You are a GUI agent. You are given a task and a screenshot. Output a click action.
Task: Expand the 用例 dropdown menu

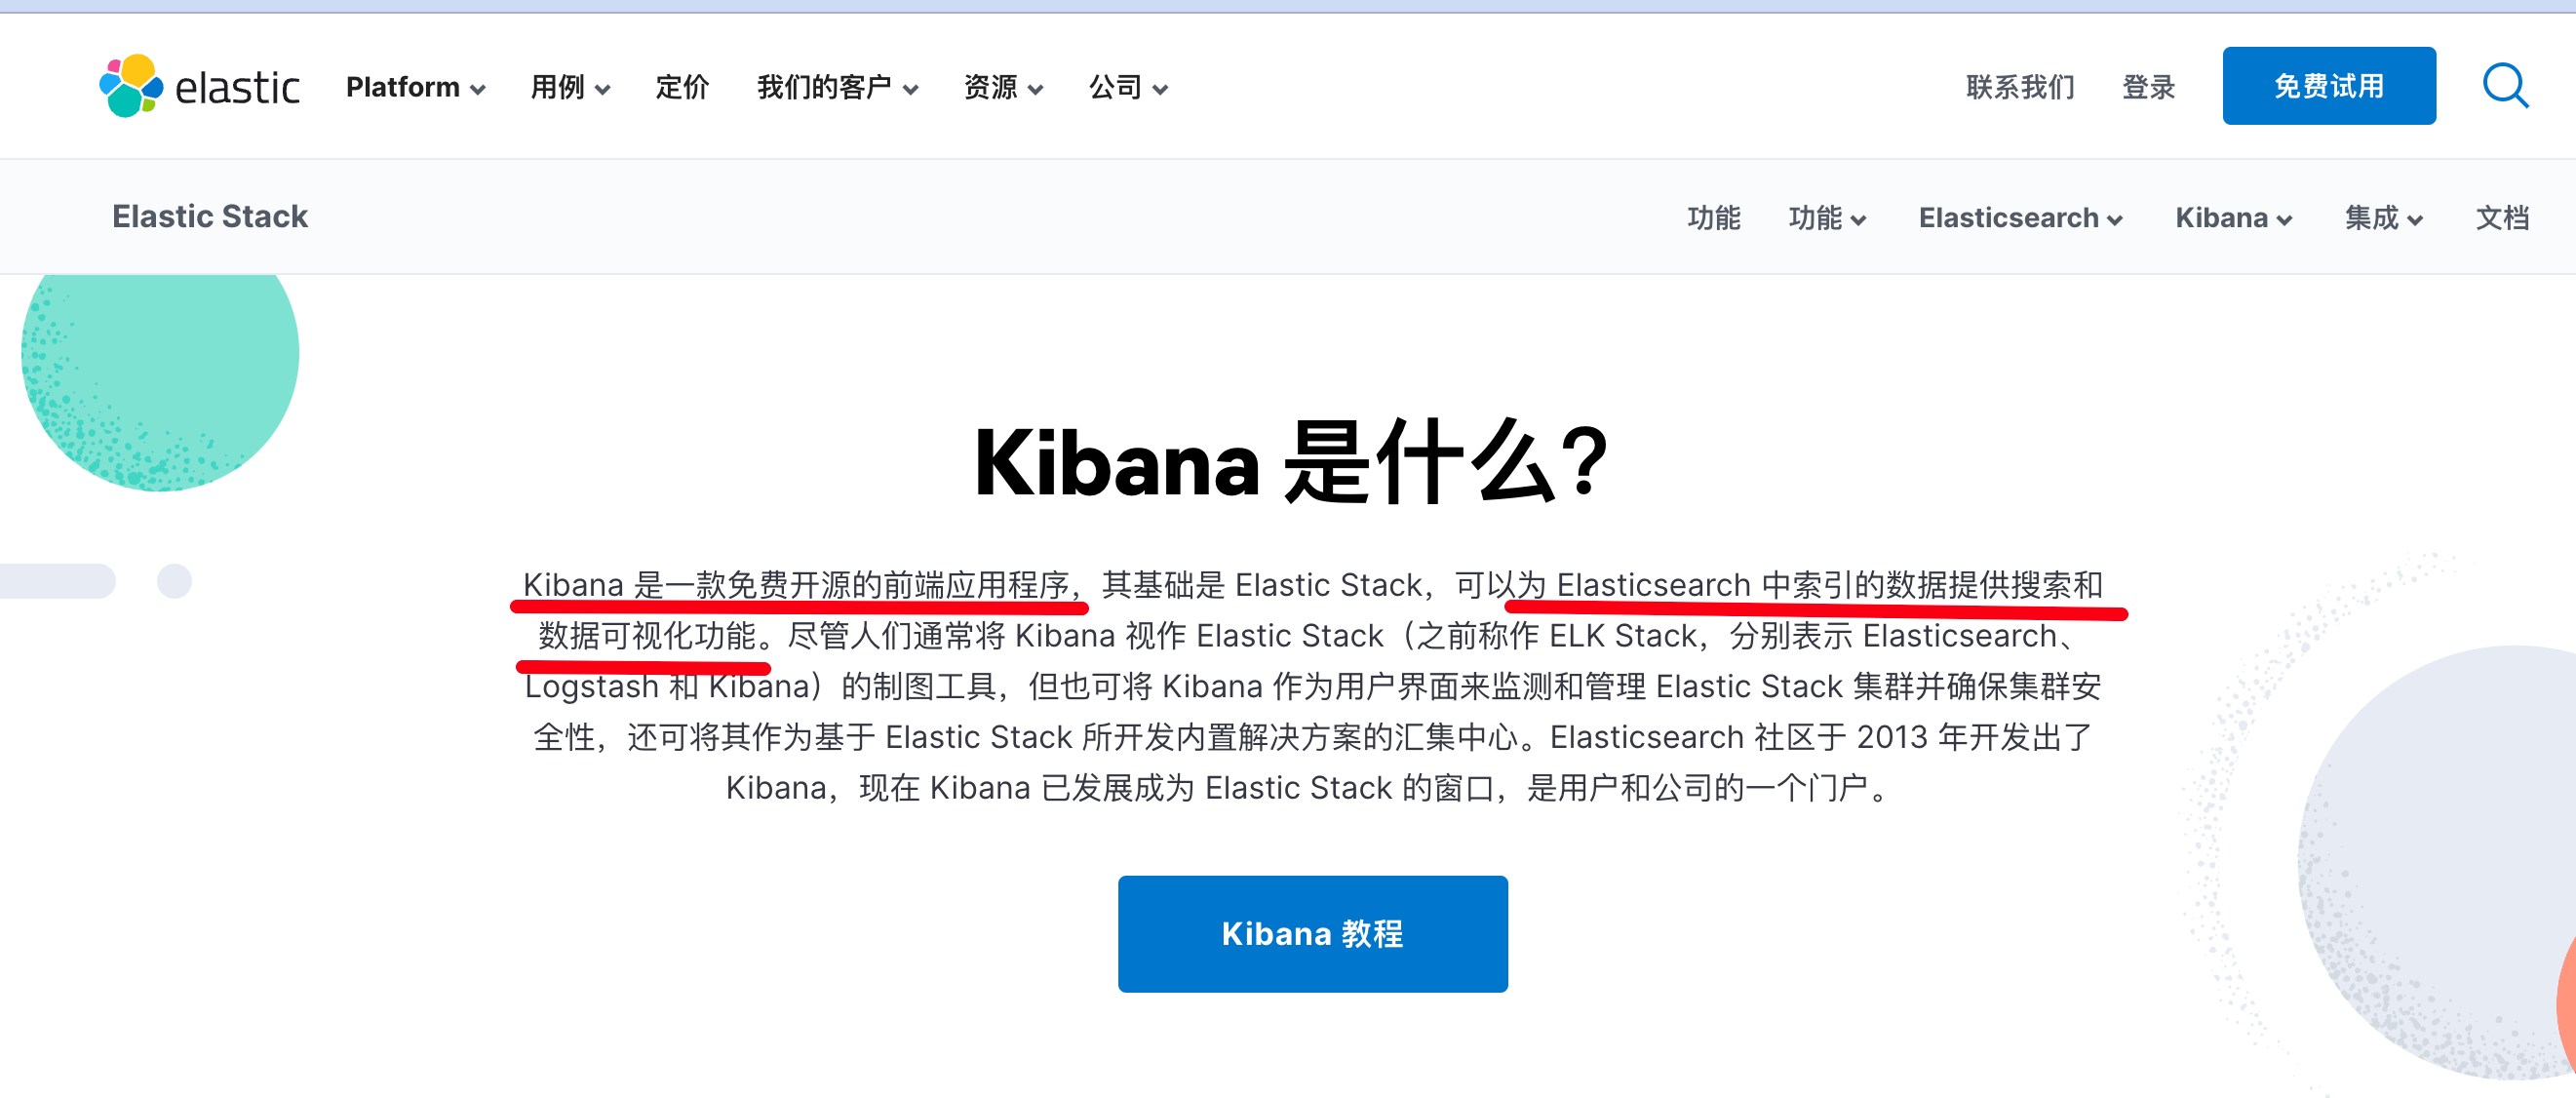569,88
